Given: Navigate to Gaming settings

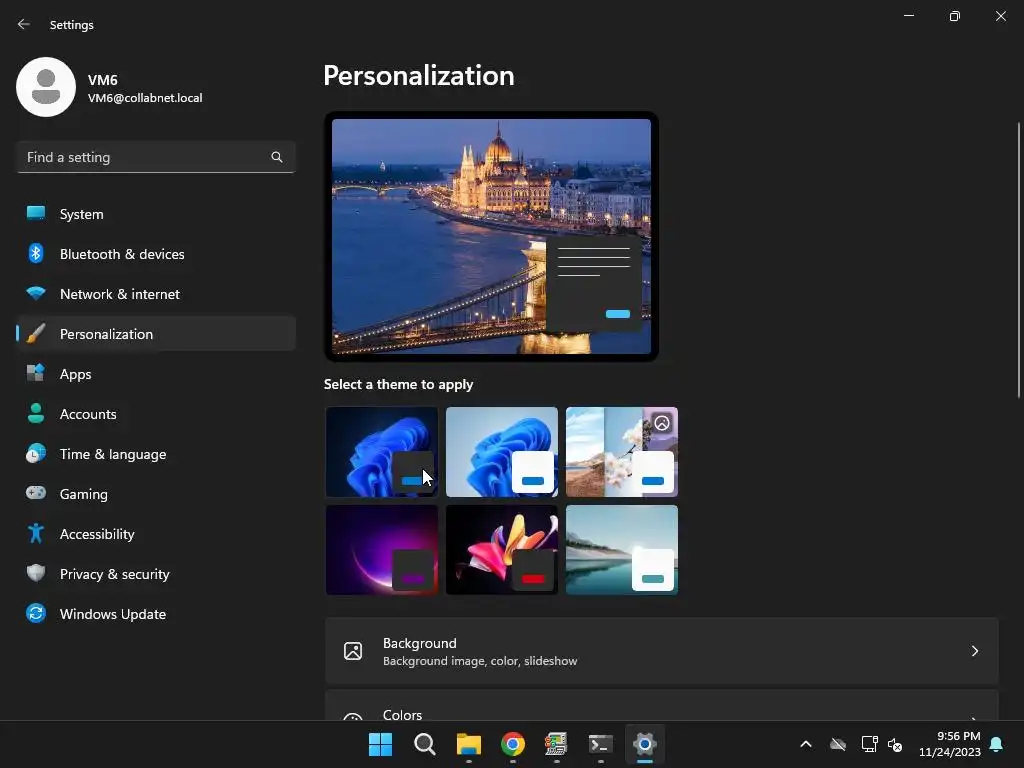Looking at the screenshot, I should tap(156, 493).
